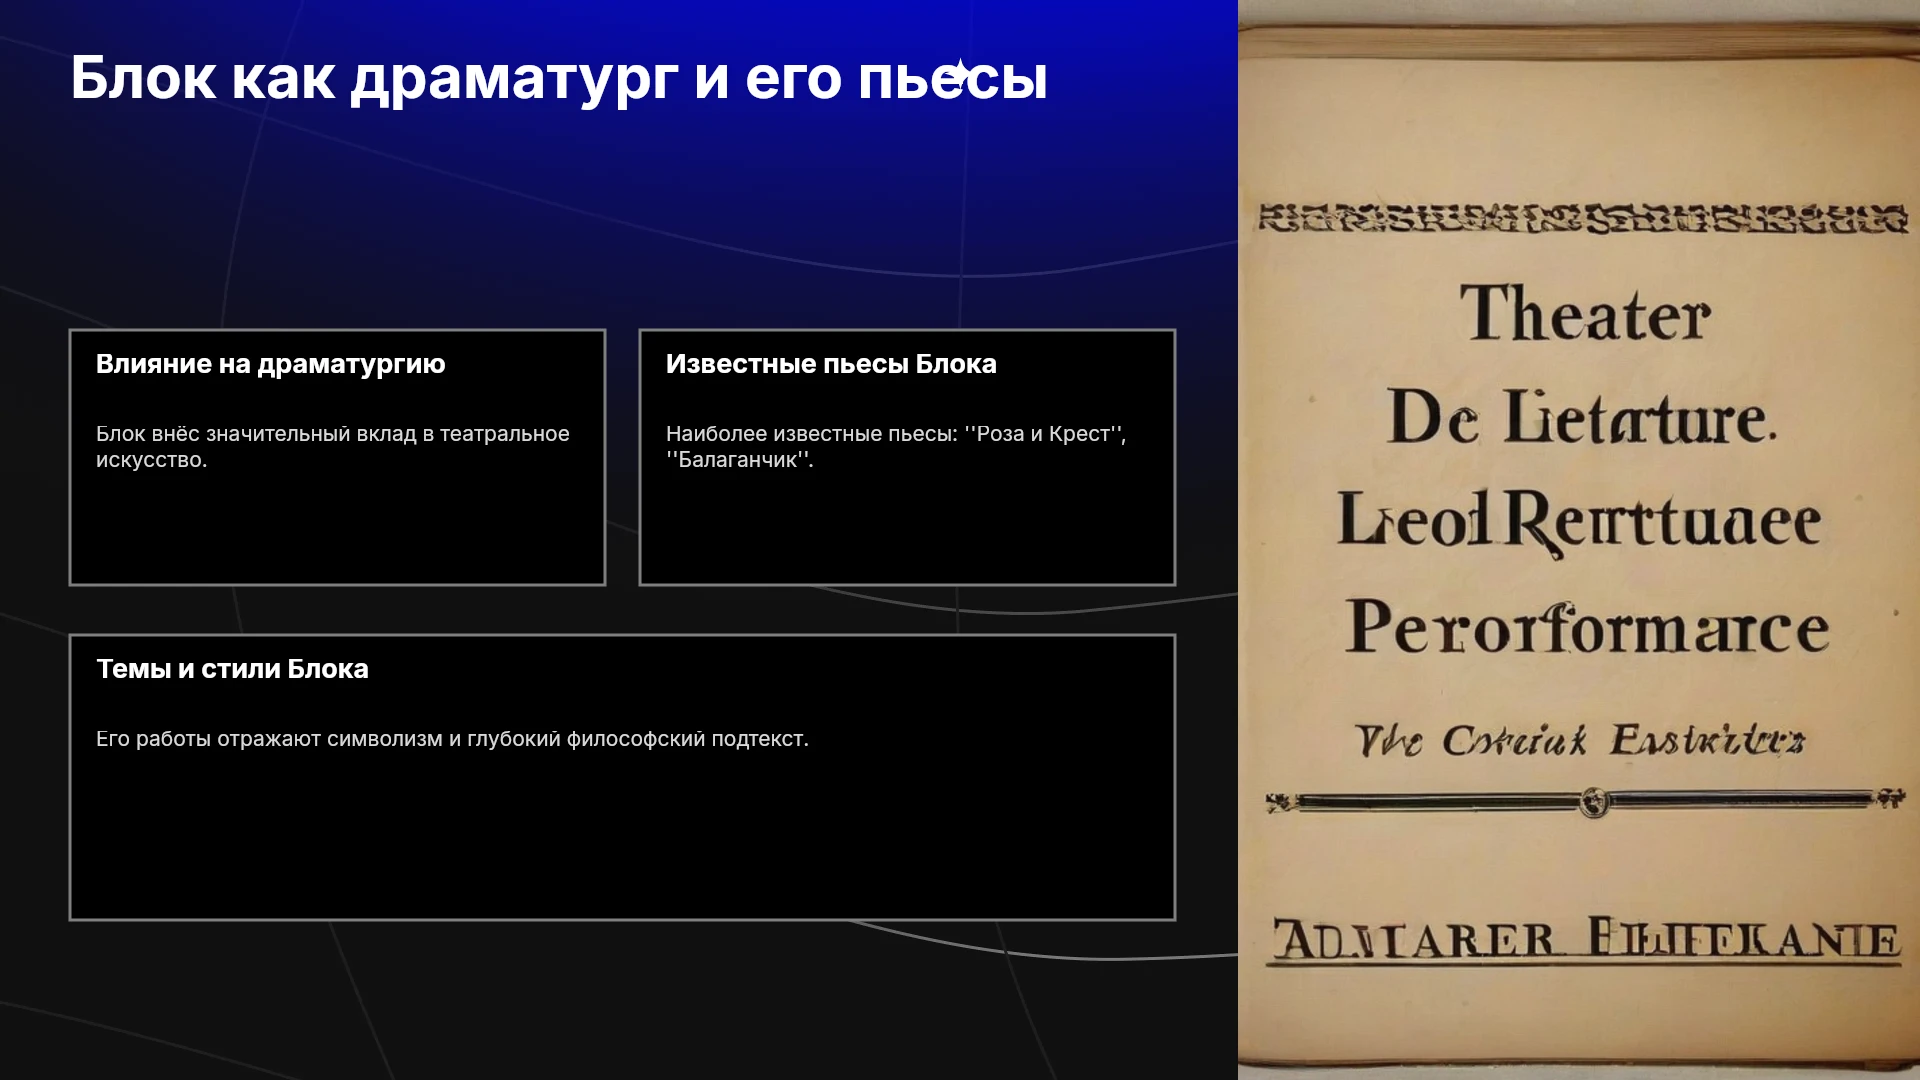The height and width of the screenshot is (1080, 1920).
Task: Click the word Theater in the picture
Action: (x=1585, y=314)
